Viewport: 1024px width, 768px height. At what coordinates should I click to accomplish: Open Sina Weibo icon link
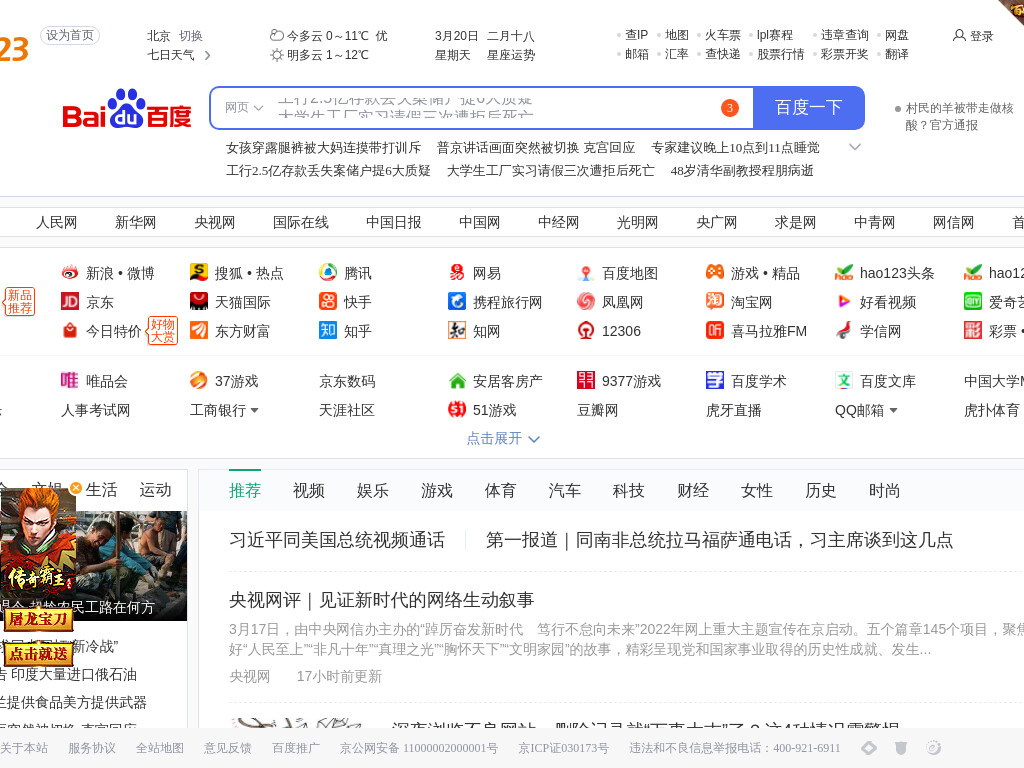point(70,272)
